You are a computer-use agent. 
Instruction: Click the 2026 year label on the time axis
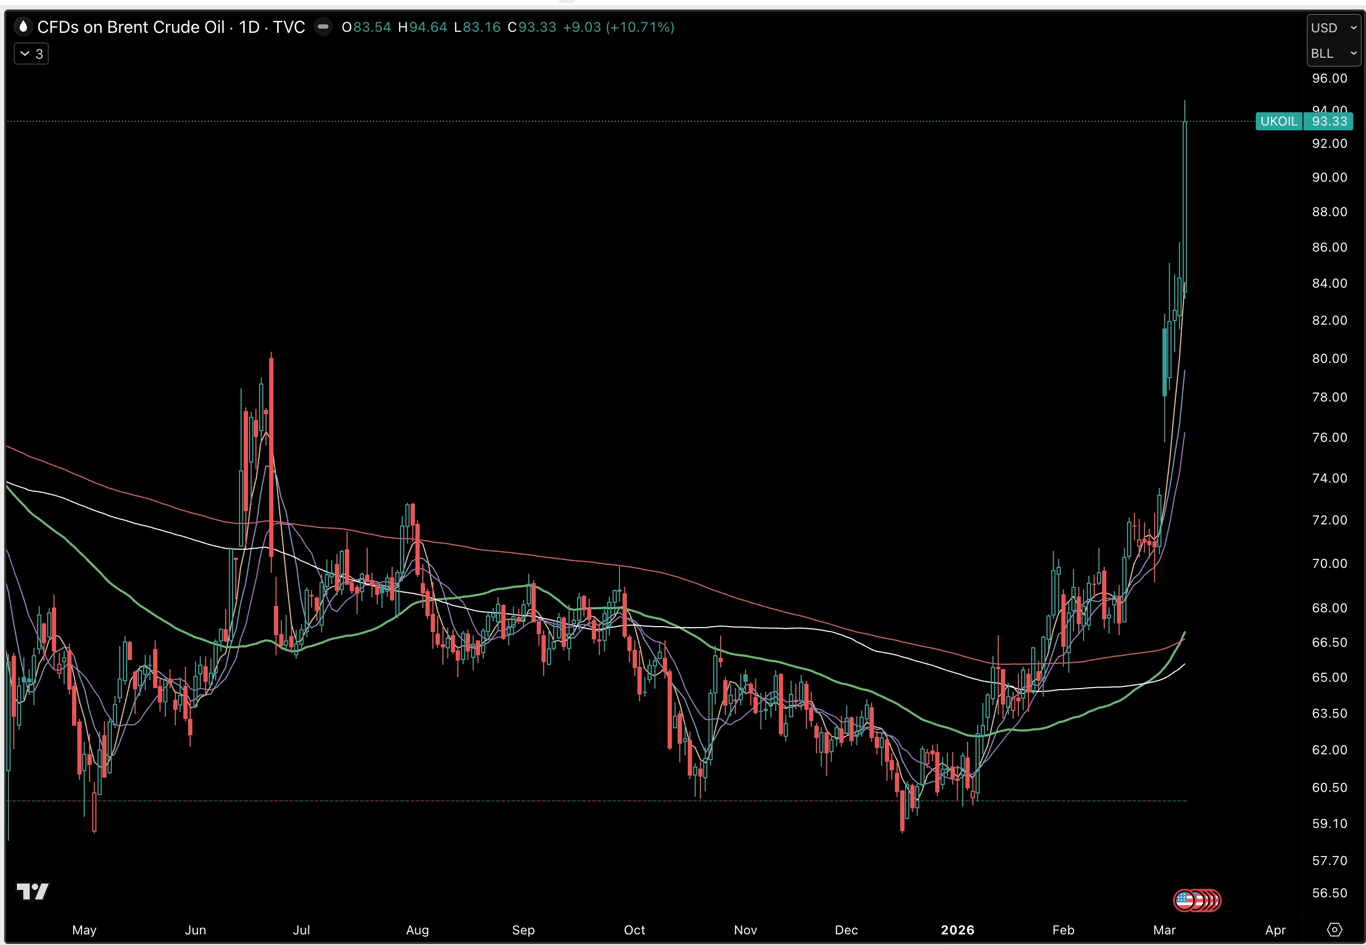[x=957, y=930]
